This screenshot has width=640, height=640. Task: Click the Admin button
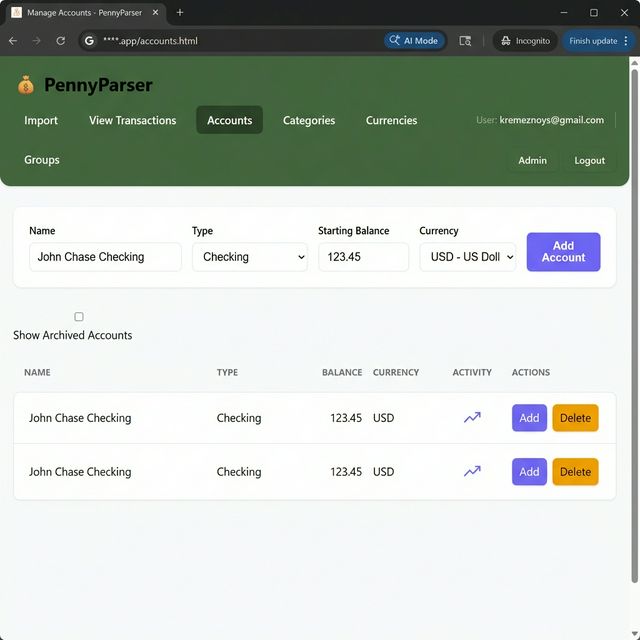pyautogui.click(x=532, y=160)
